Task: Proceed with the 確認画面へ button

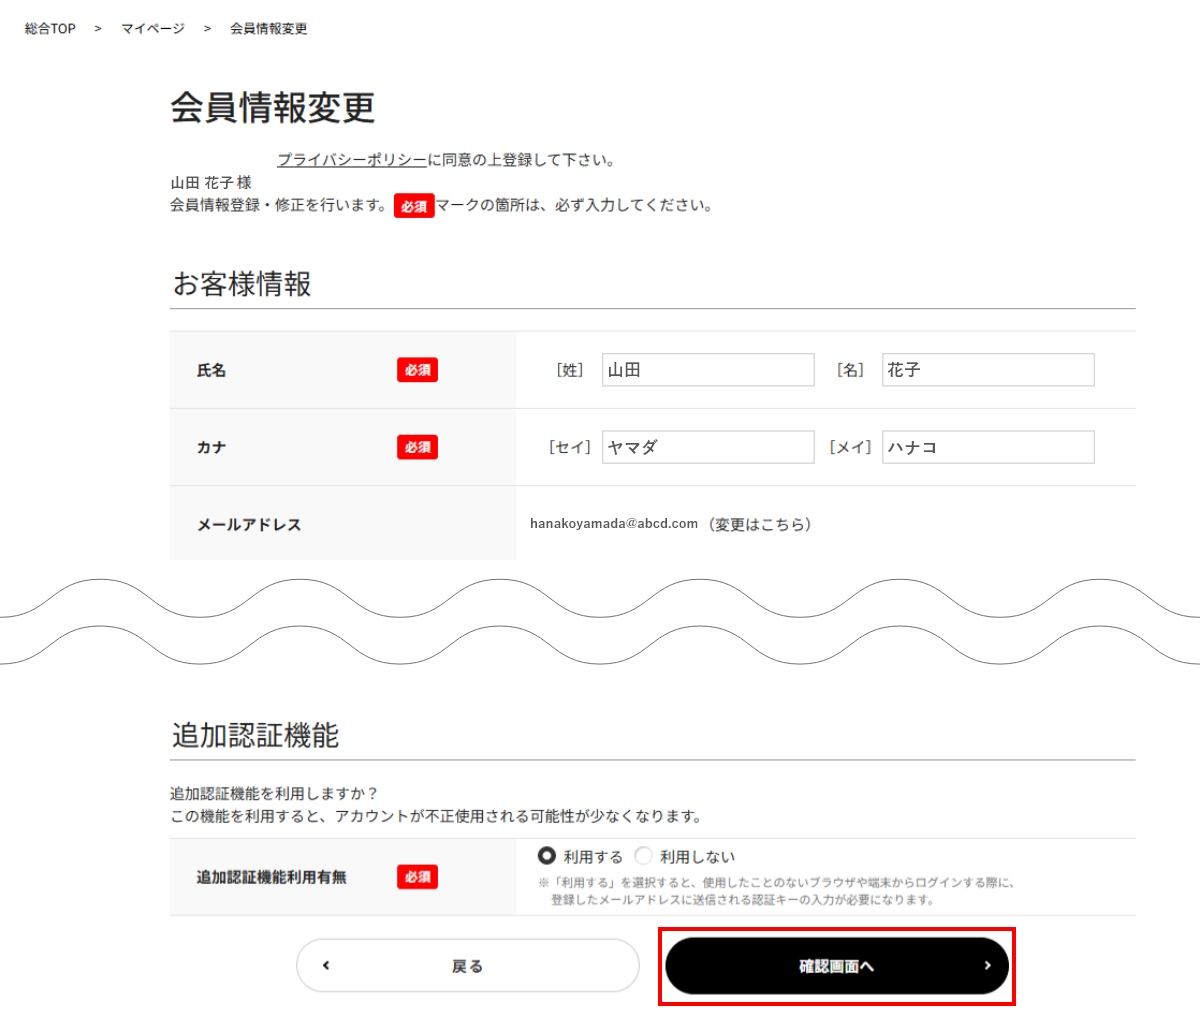Action: coord(836,966)
